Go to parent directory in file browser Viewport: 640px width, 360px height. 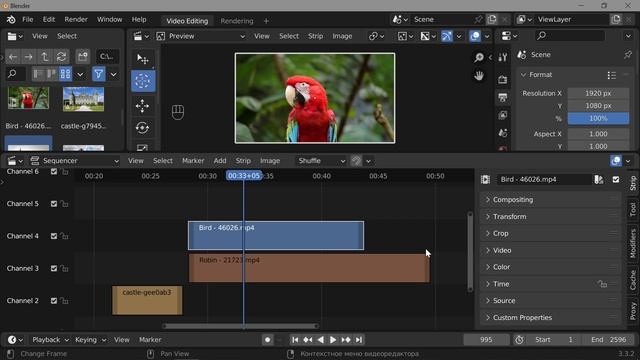45,57
